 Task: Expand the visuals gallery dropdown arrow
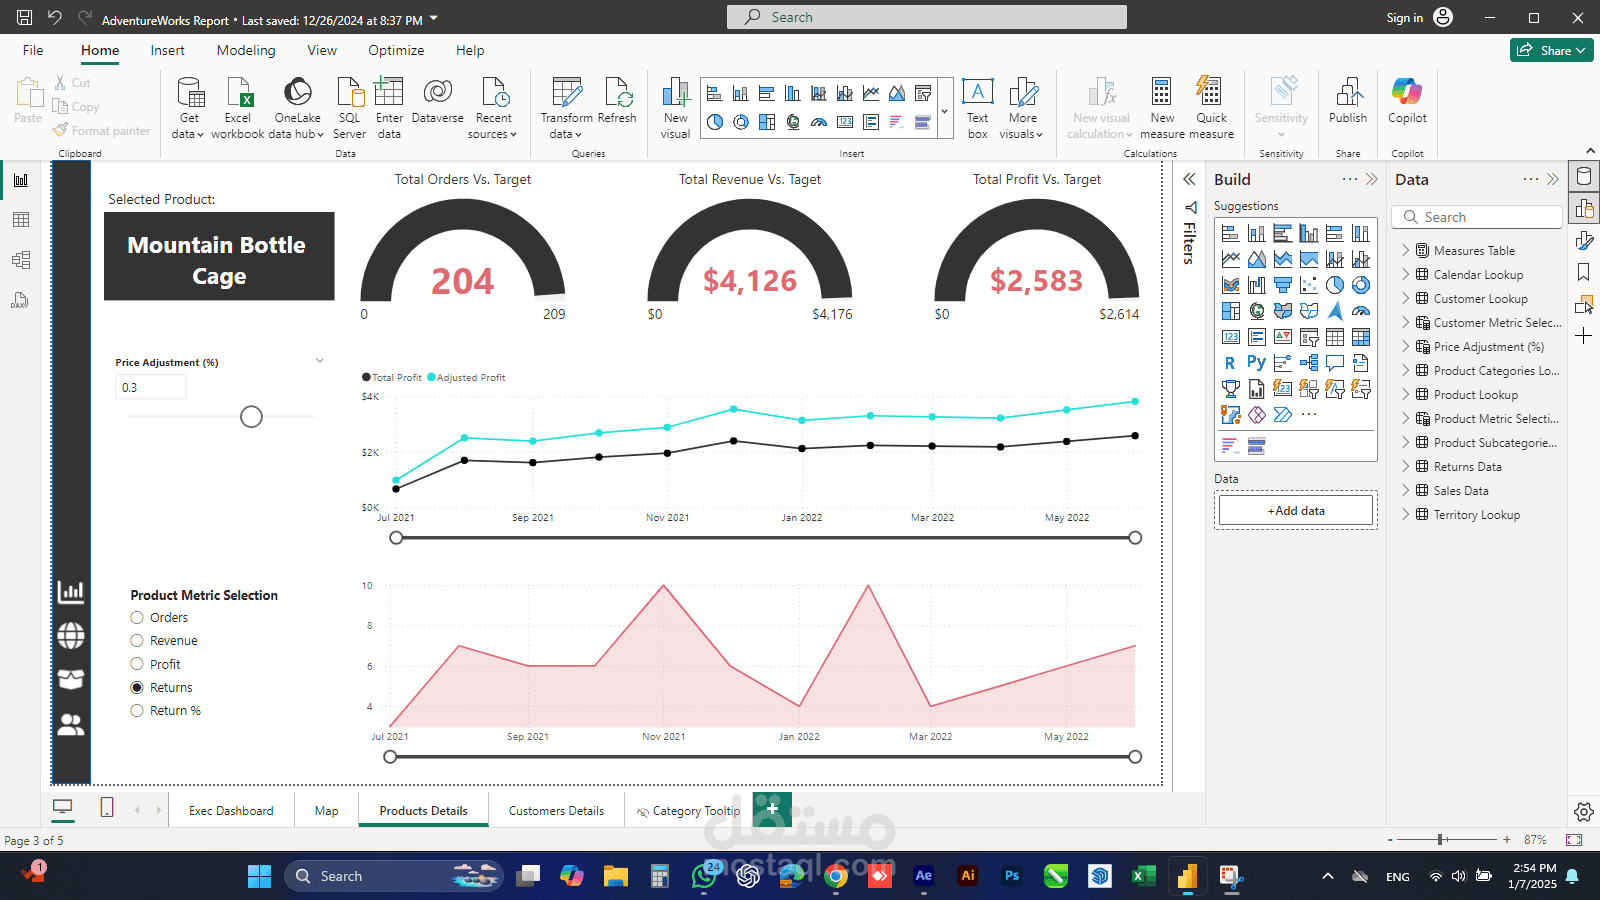coord(944,110)
